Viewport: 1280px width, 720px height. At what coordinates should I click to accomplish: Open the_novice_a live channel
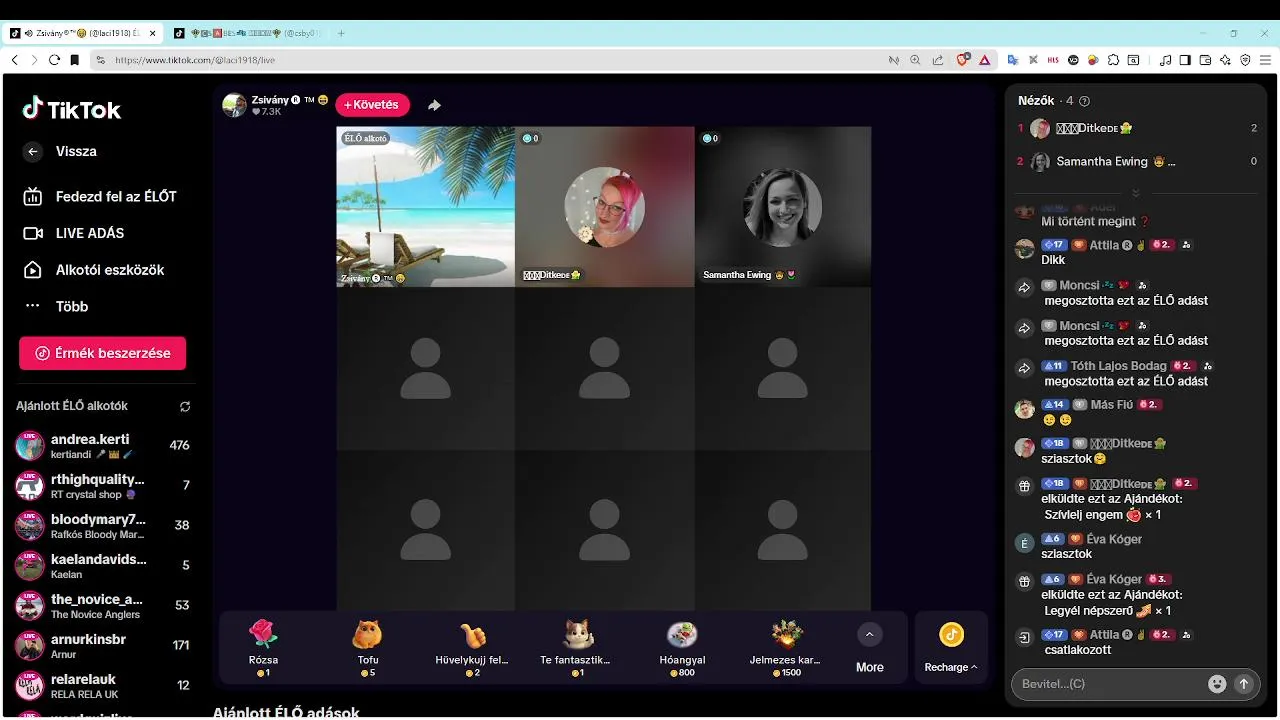102,606
